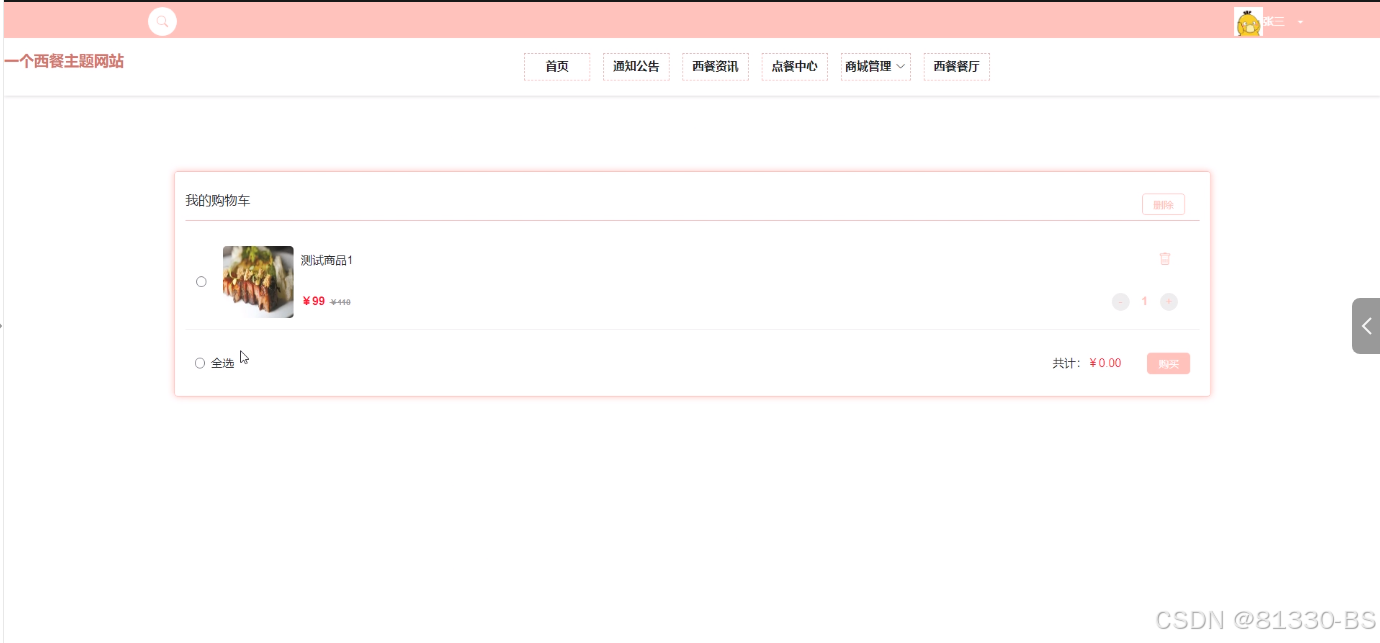The image size is (1380, 643).
Task: Go to 首页 menu item
Action: [557, 67]
